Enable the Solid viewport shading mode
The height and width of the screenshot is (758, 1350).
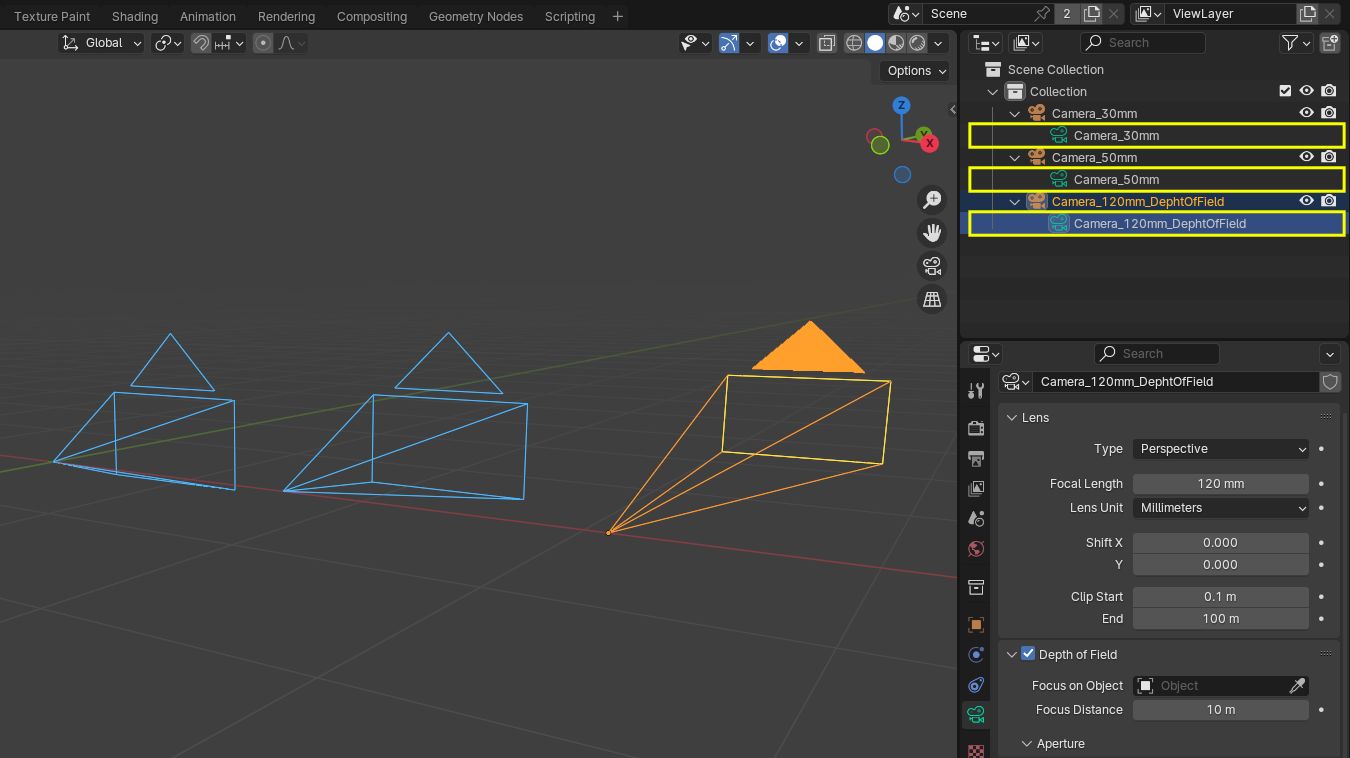874,43
